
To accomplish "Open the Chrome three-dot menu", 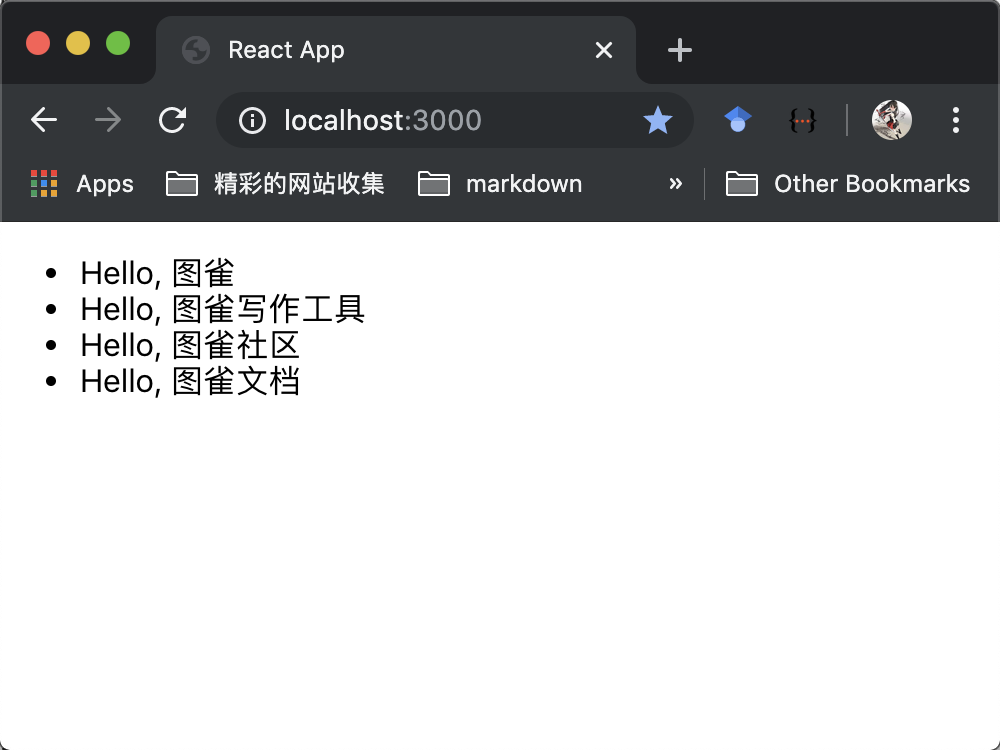I will [x=955, y=120].
